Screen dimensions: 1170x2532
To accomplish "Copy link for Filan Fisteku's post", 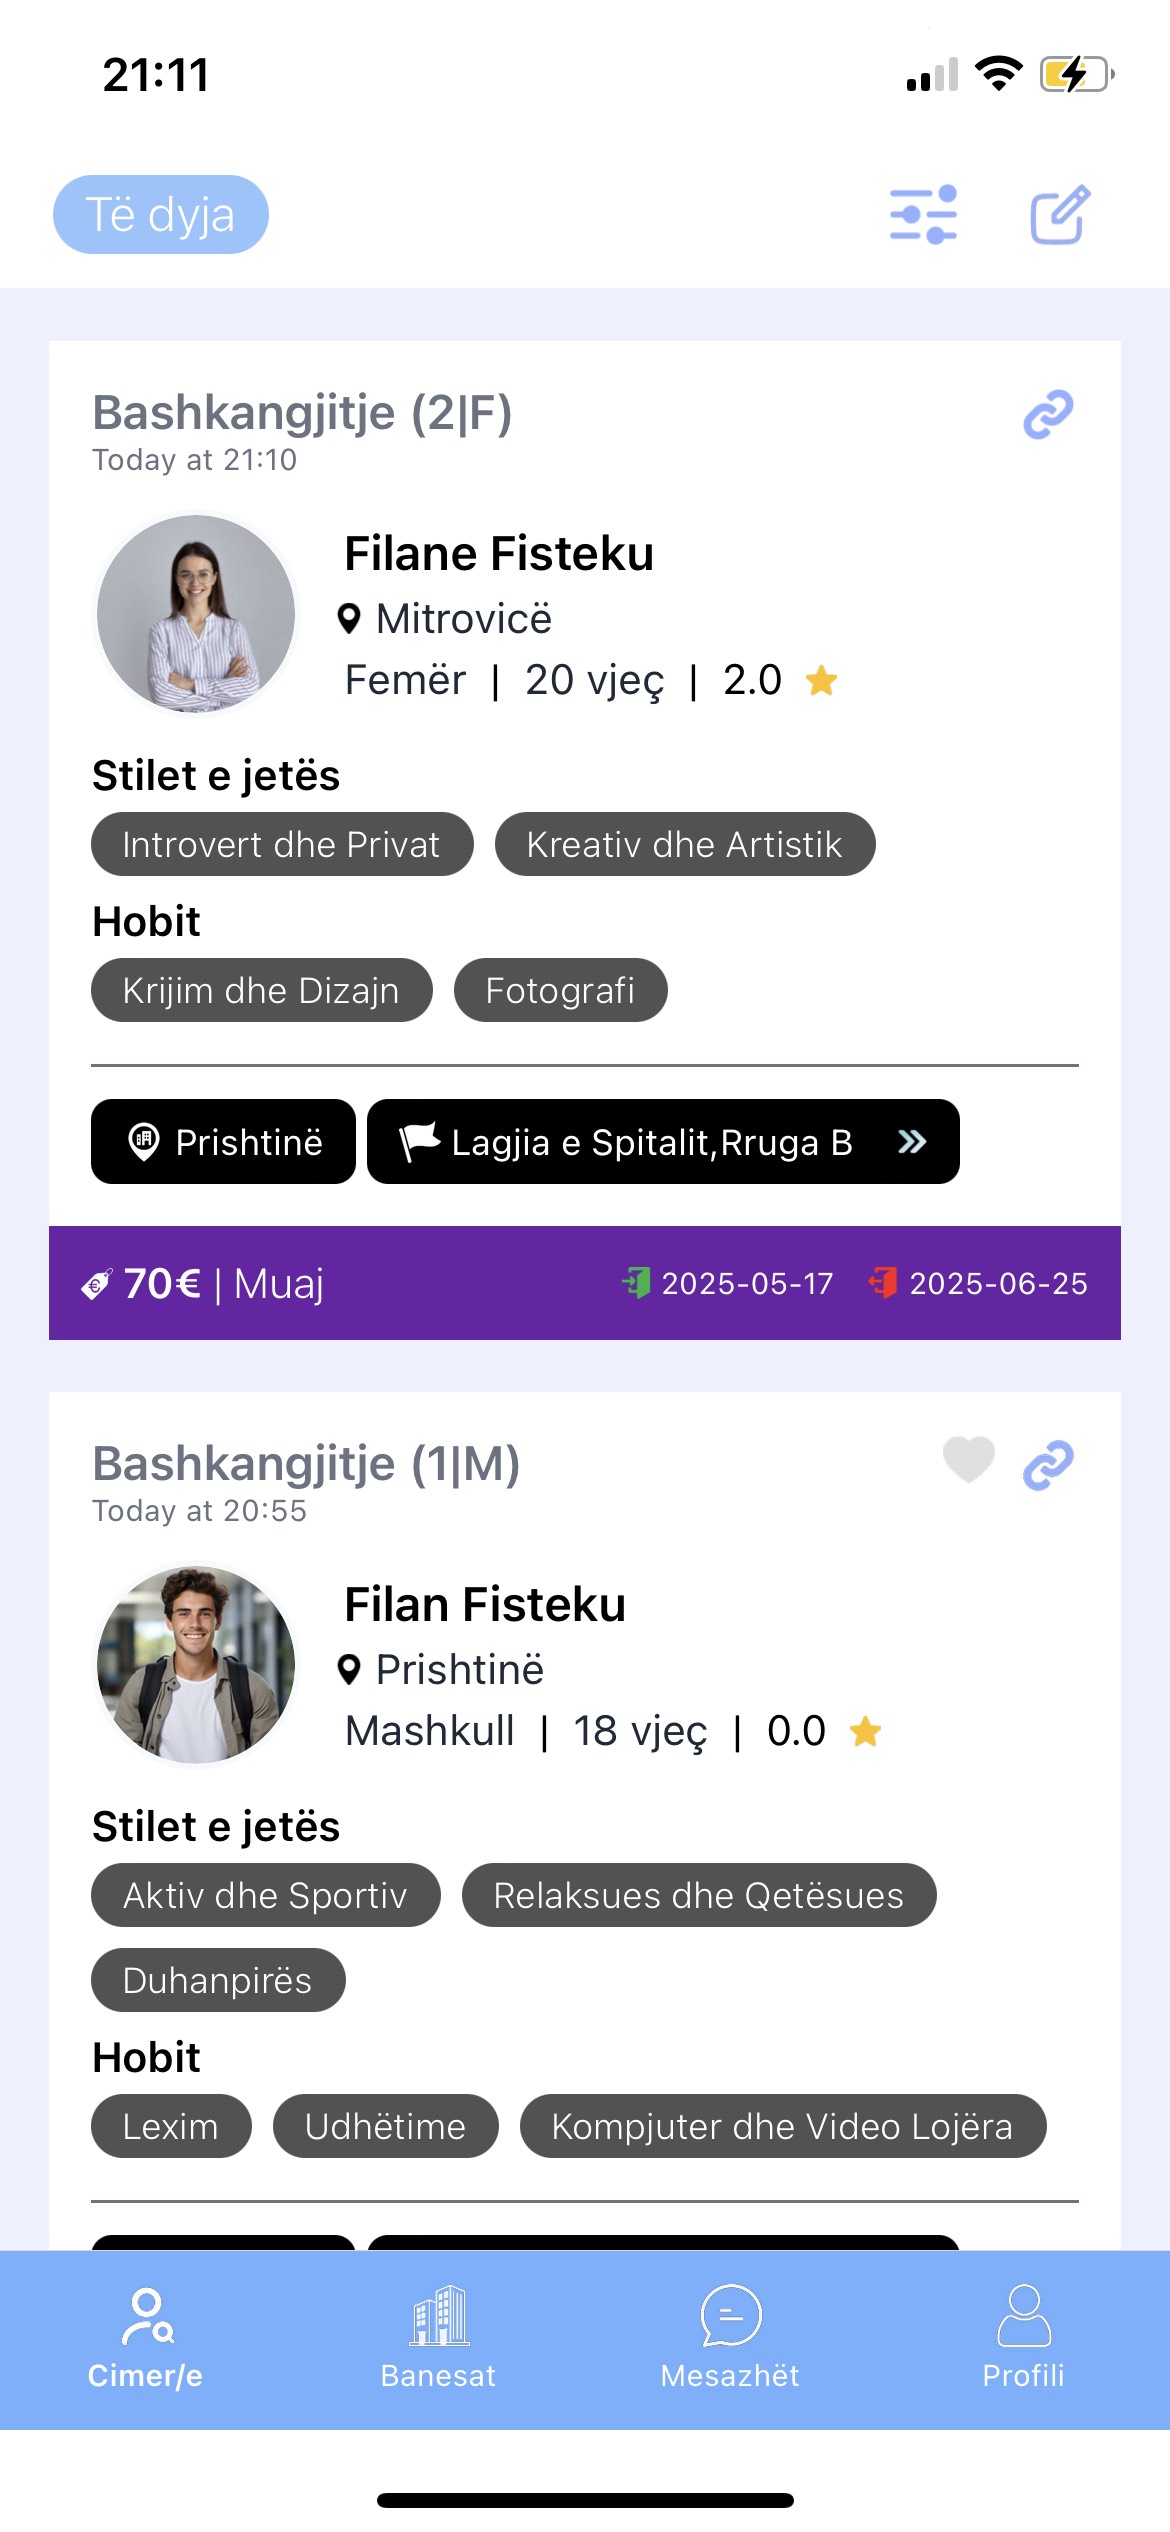I will tap(1048, 1466).
